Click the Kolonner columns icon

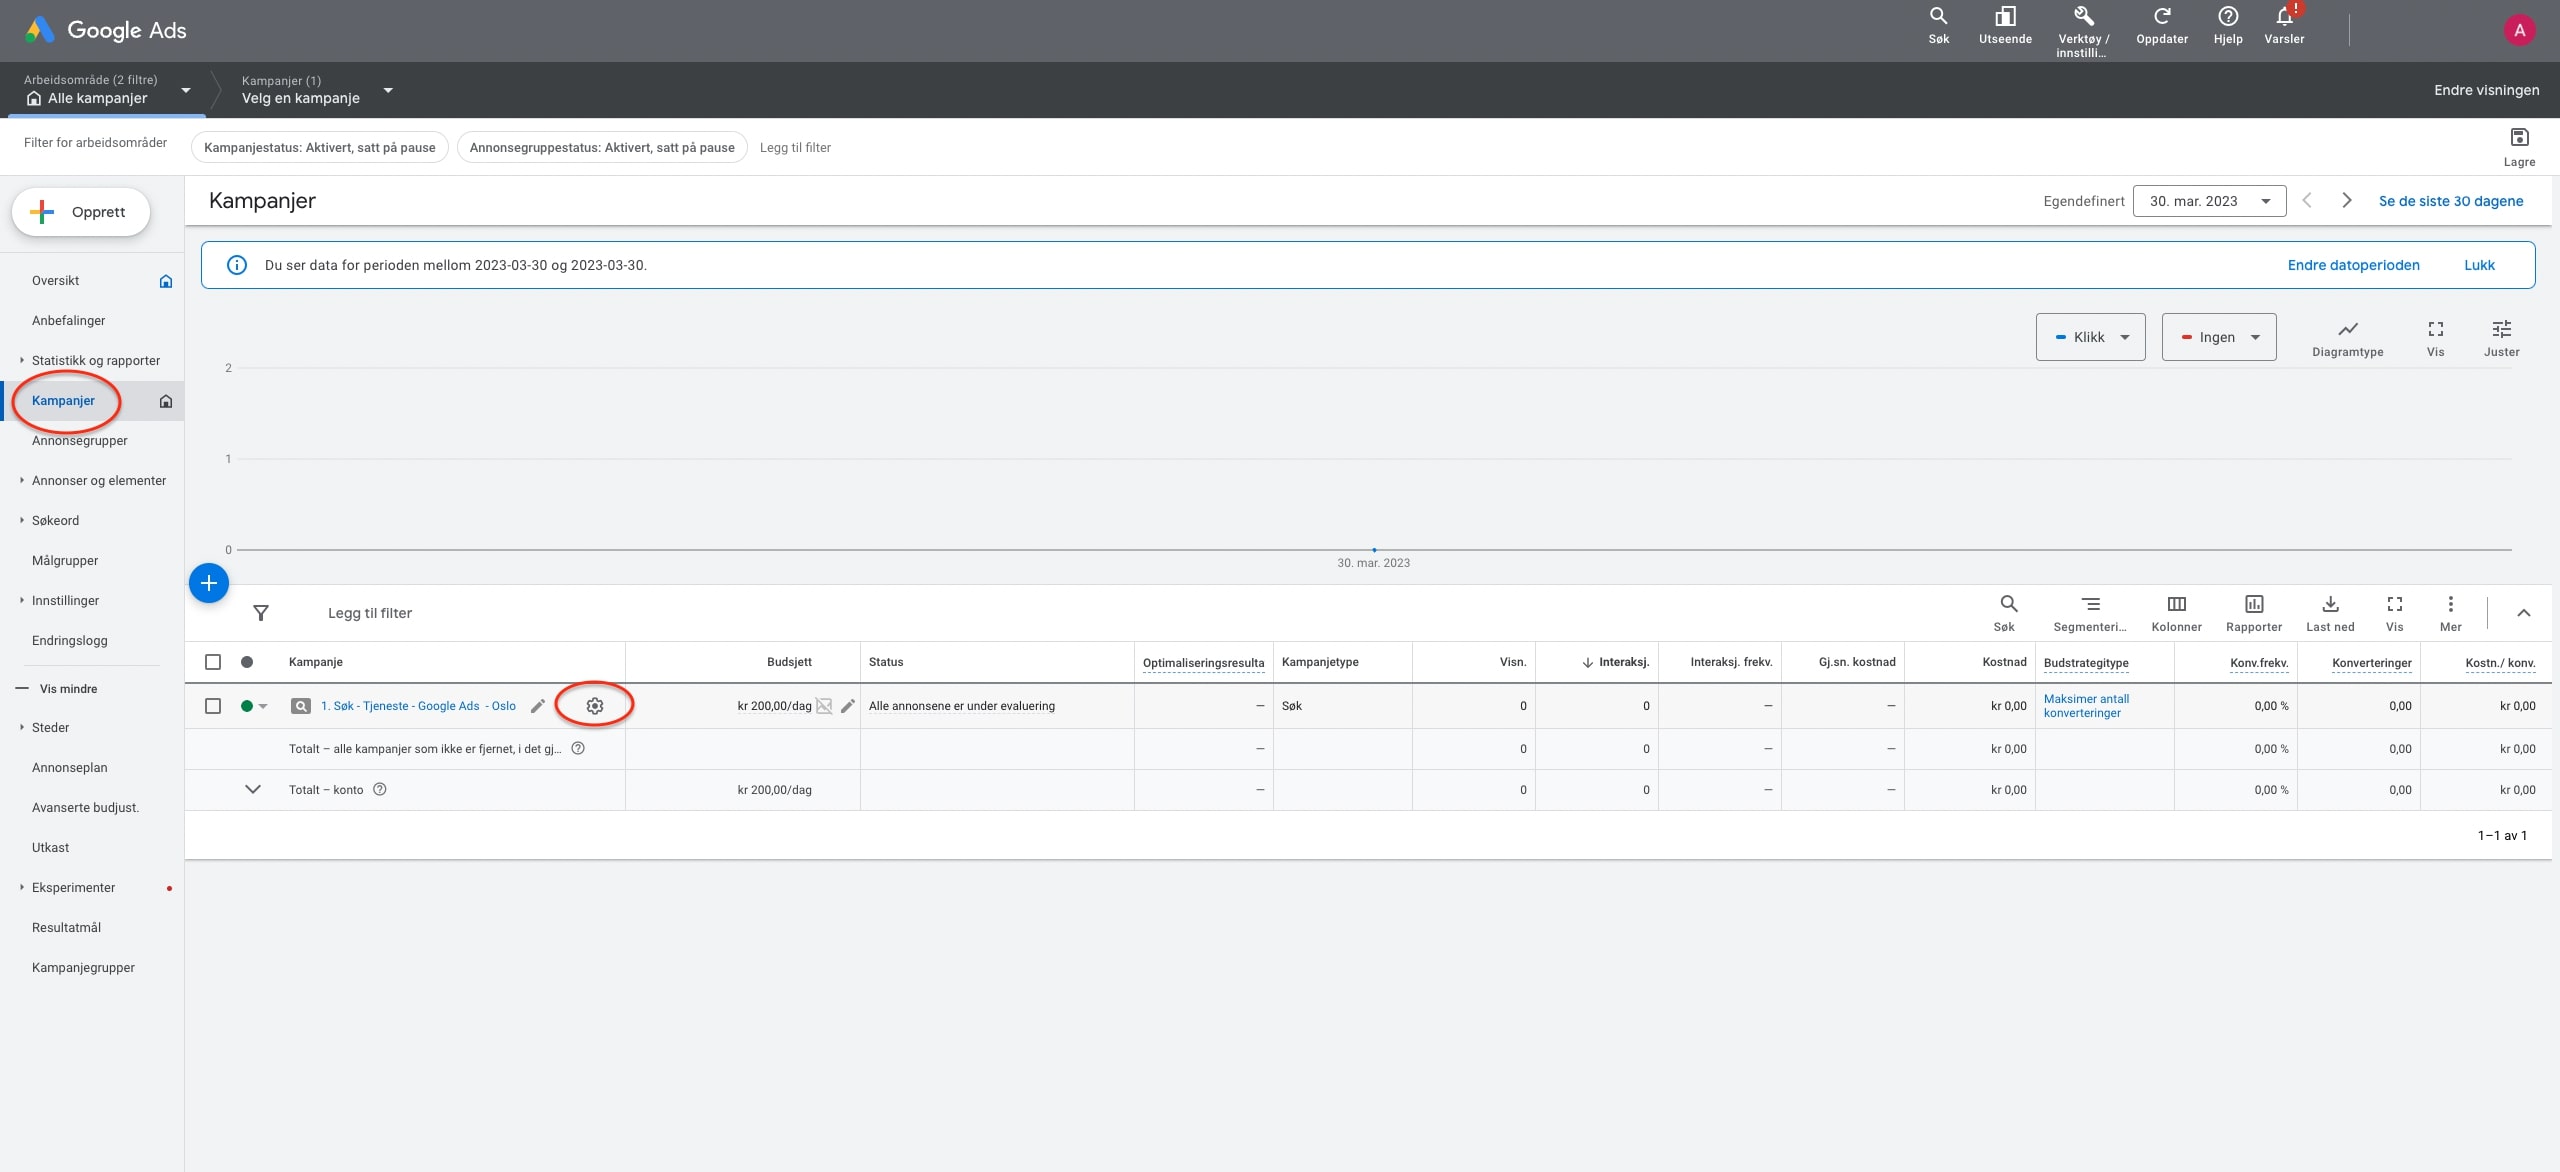pyautogui.click(x=2176, y=604)
